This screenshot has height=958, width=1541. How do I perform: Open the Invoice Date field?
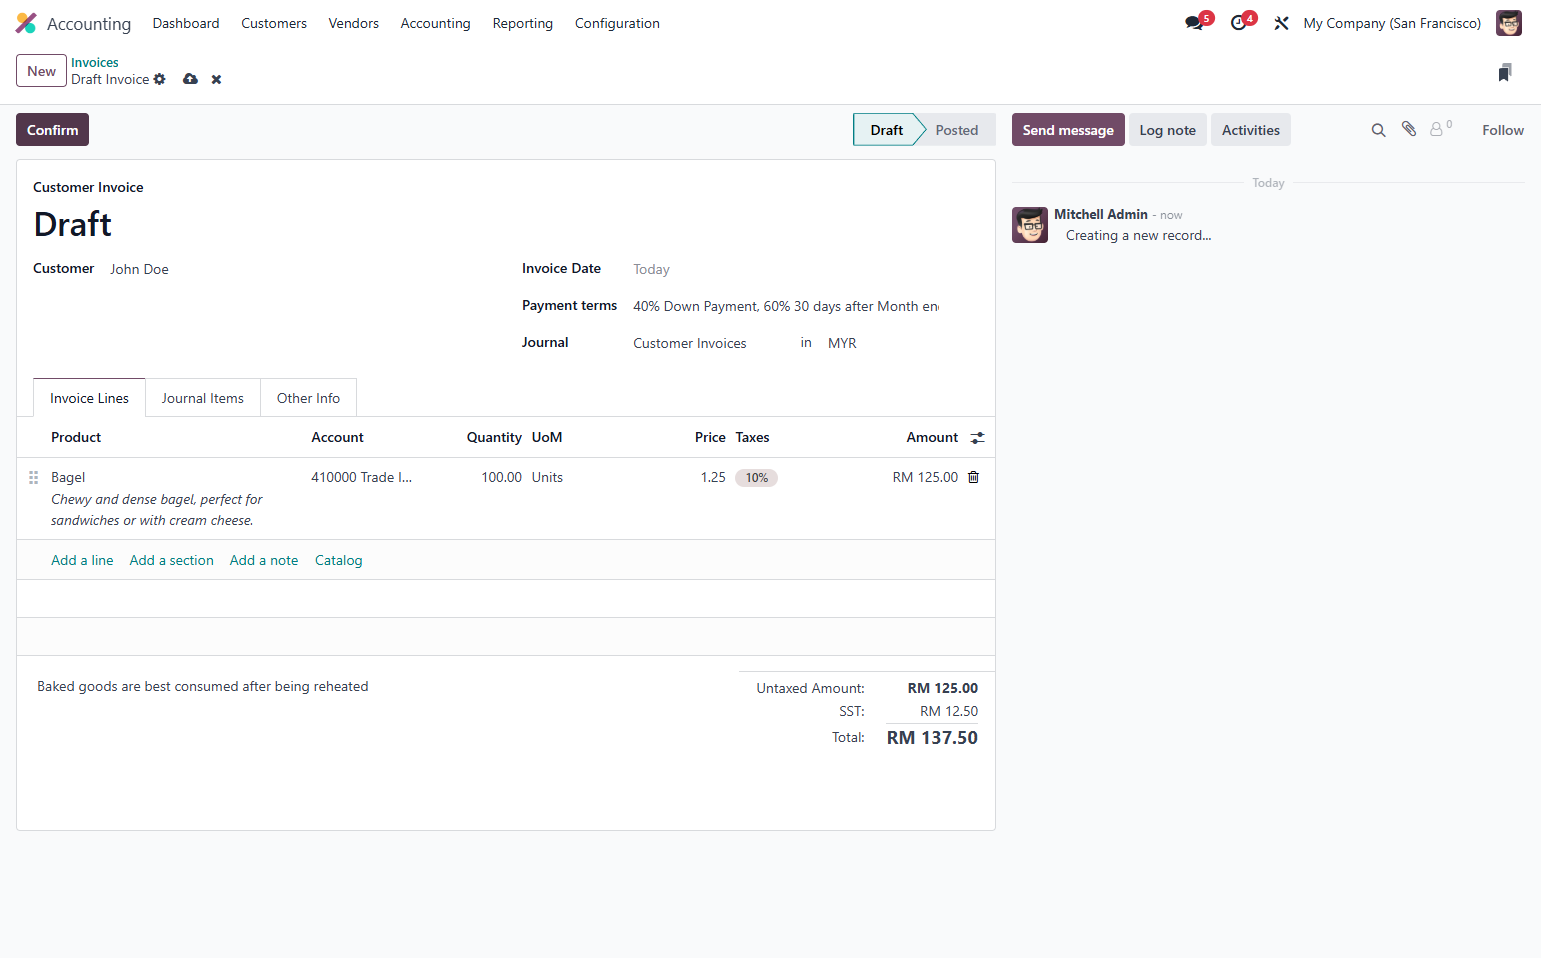point(786,269)
